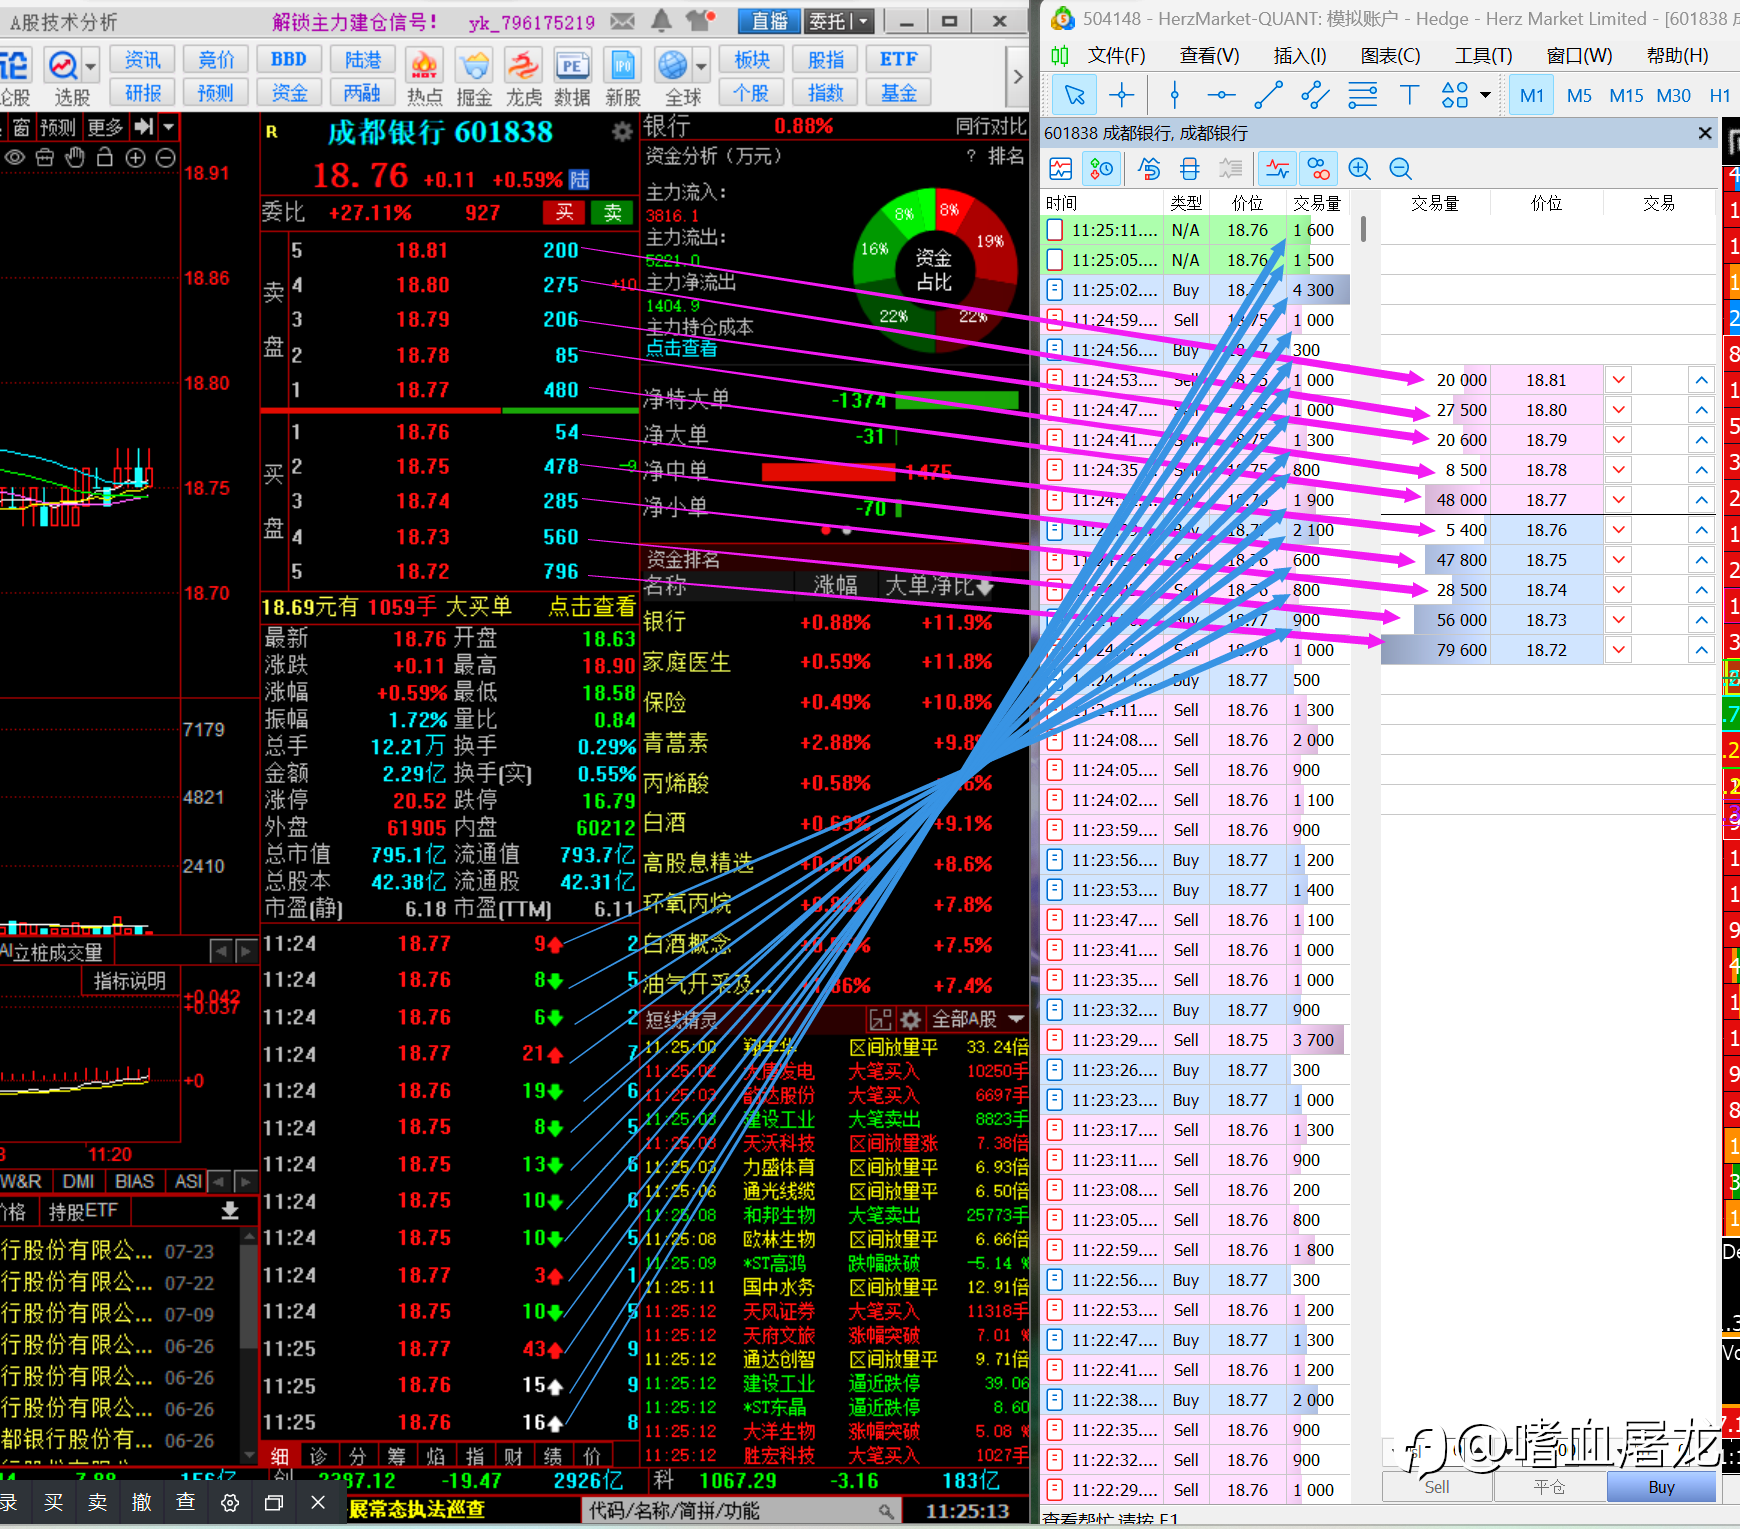Open the 全球 globe dropdown arrow
Screen dimensions: 1740x1529
tap(701, 67)
